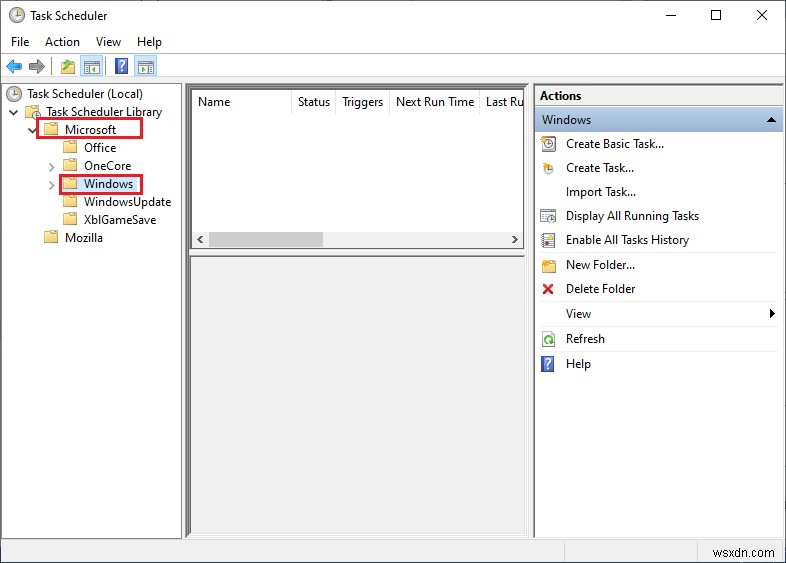The height and width of the screenshot is (563, 786).
Task: Click the blue Back arrow in toolbar
Action: click(14, 66)
